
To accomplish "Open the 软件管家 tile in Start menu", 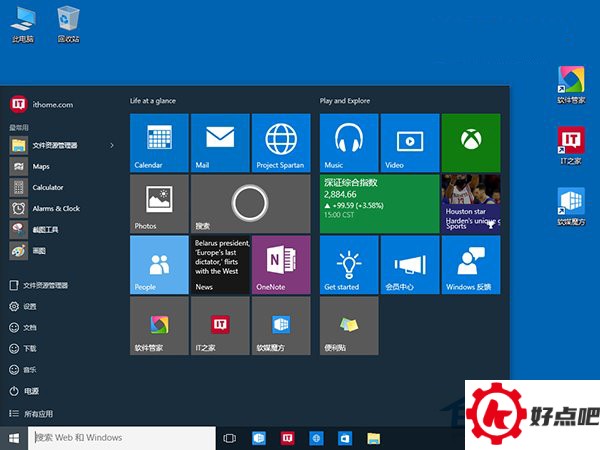I will [x=159, y=326].
